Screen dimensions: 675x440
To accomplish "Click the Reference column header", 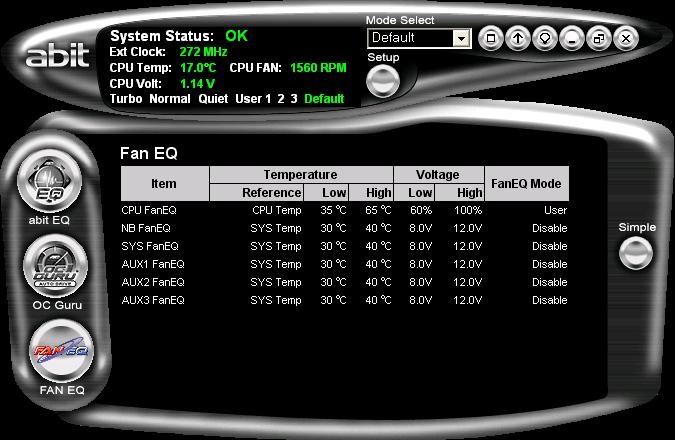I will (x=257, y=192).
